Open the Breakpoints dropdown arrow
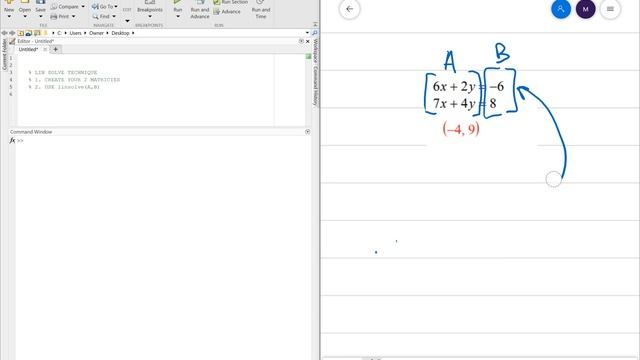 point(150,16)
